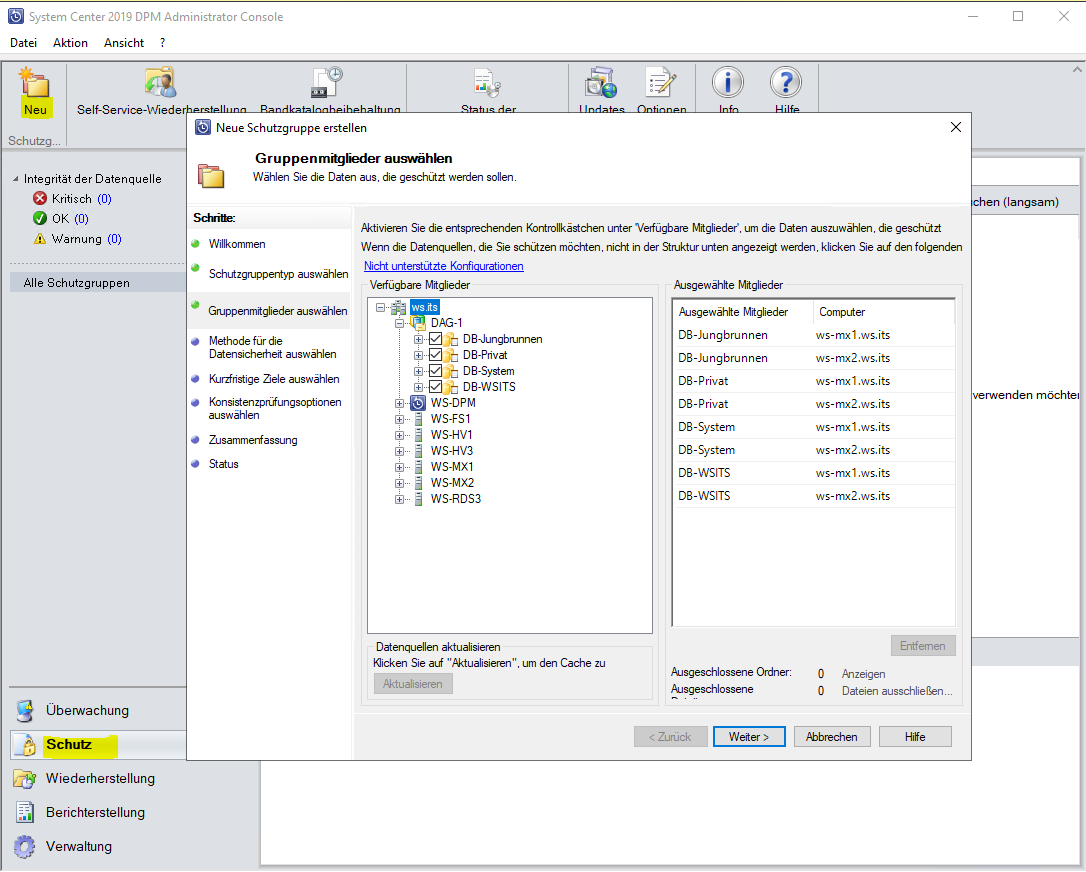The image size is (1086, 872).
Task: Collapse the ws.its tree node
Action: [380, 307]
